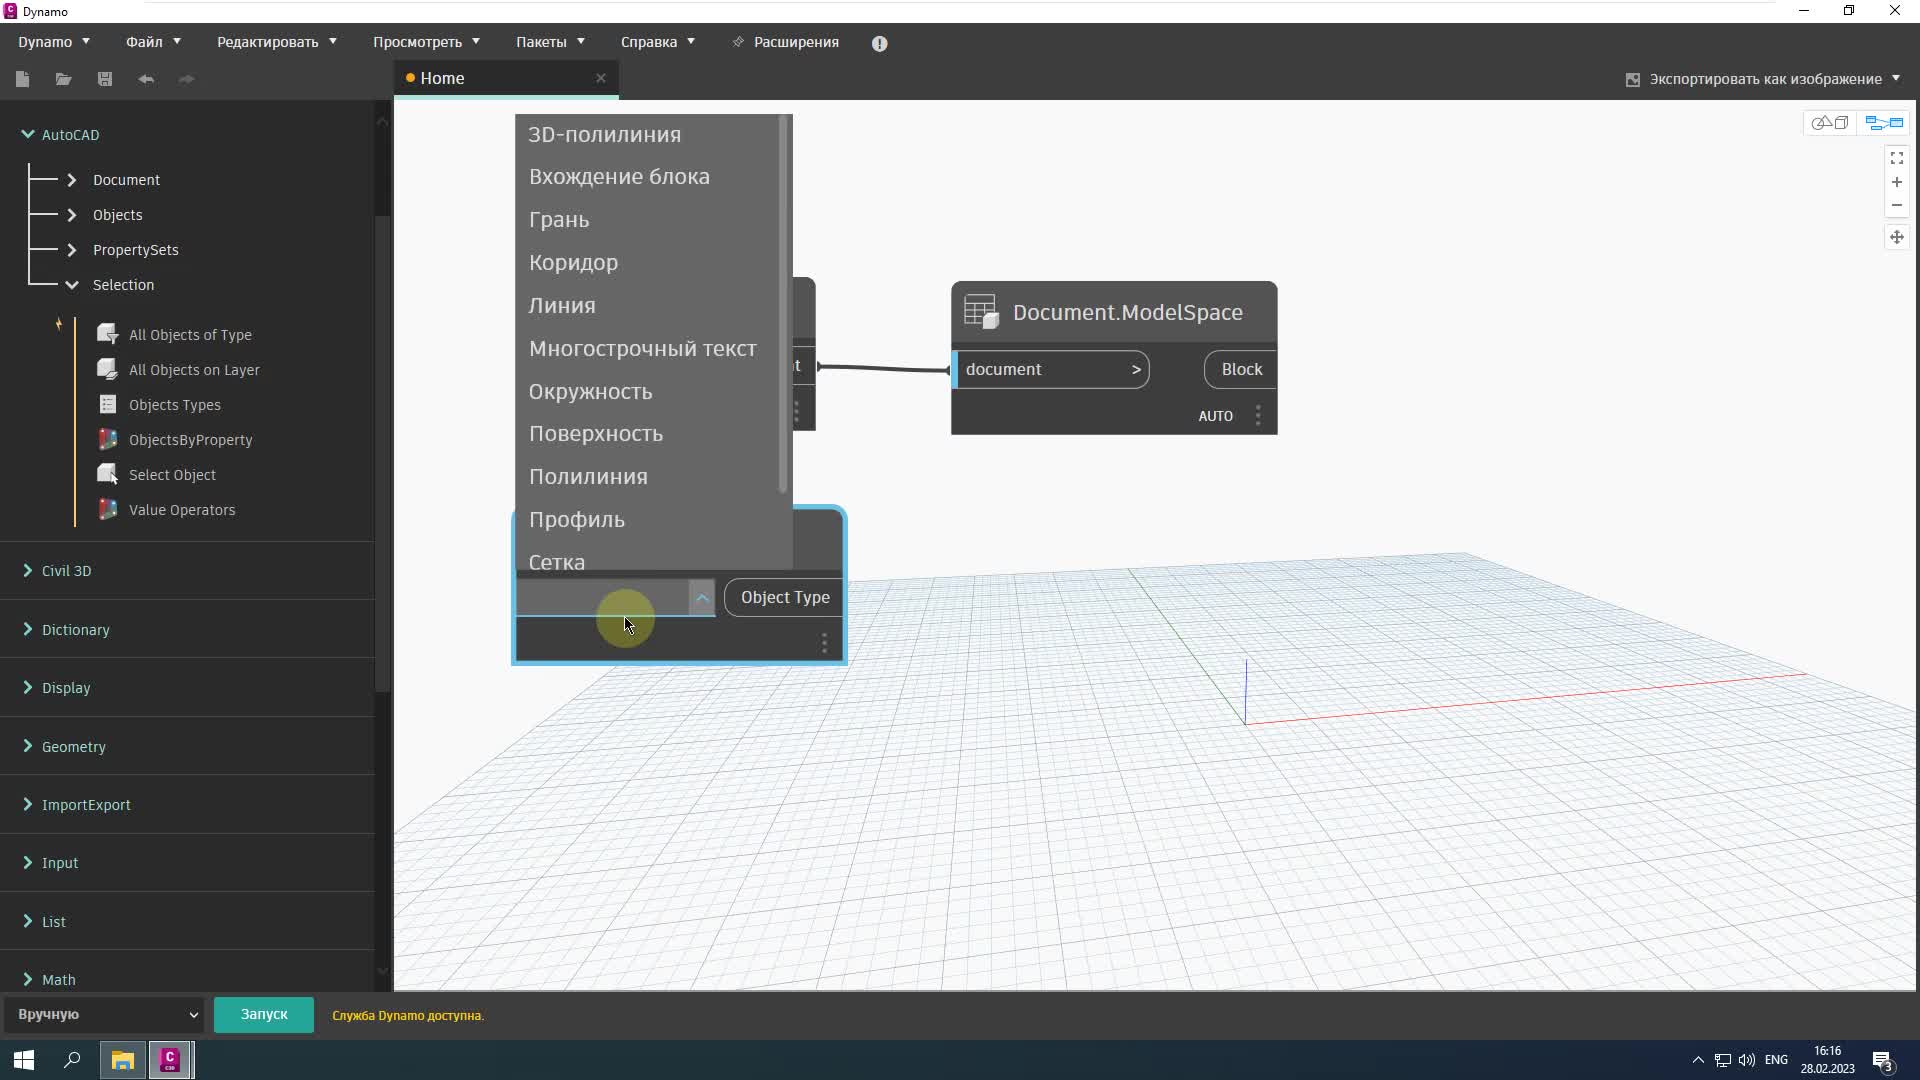1920x1080 pixels.
Task: Click the Object Type output port
Action: pyautogui.click(x=784, y=597)
